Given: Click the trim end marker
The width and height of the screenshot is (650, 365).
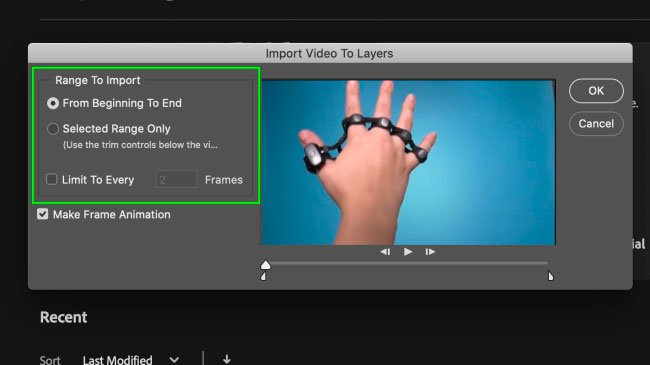Looking at the screenshot, I should click(551, 276).
